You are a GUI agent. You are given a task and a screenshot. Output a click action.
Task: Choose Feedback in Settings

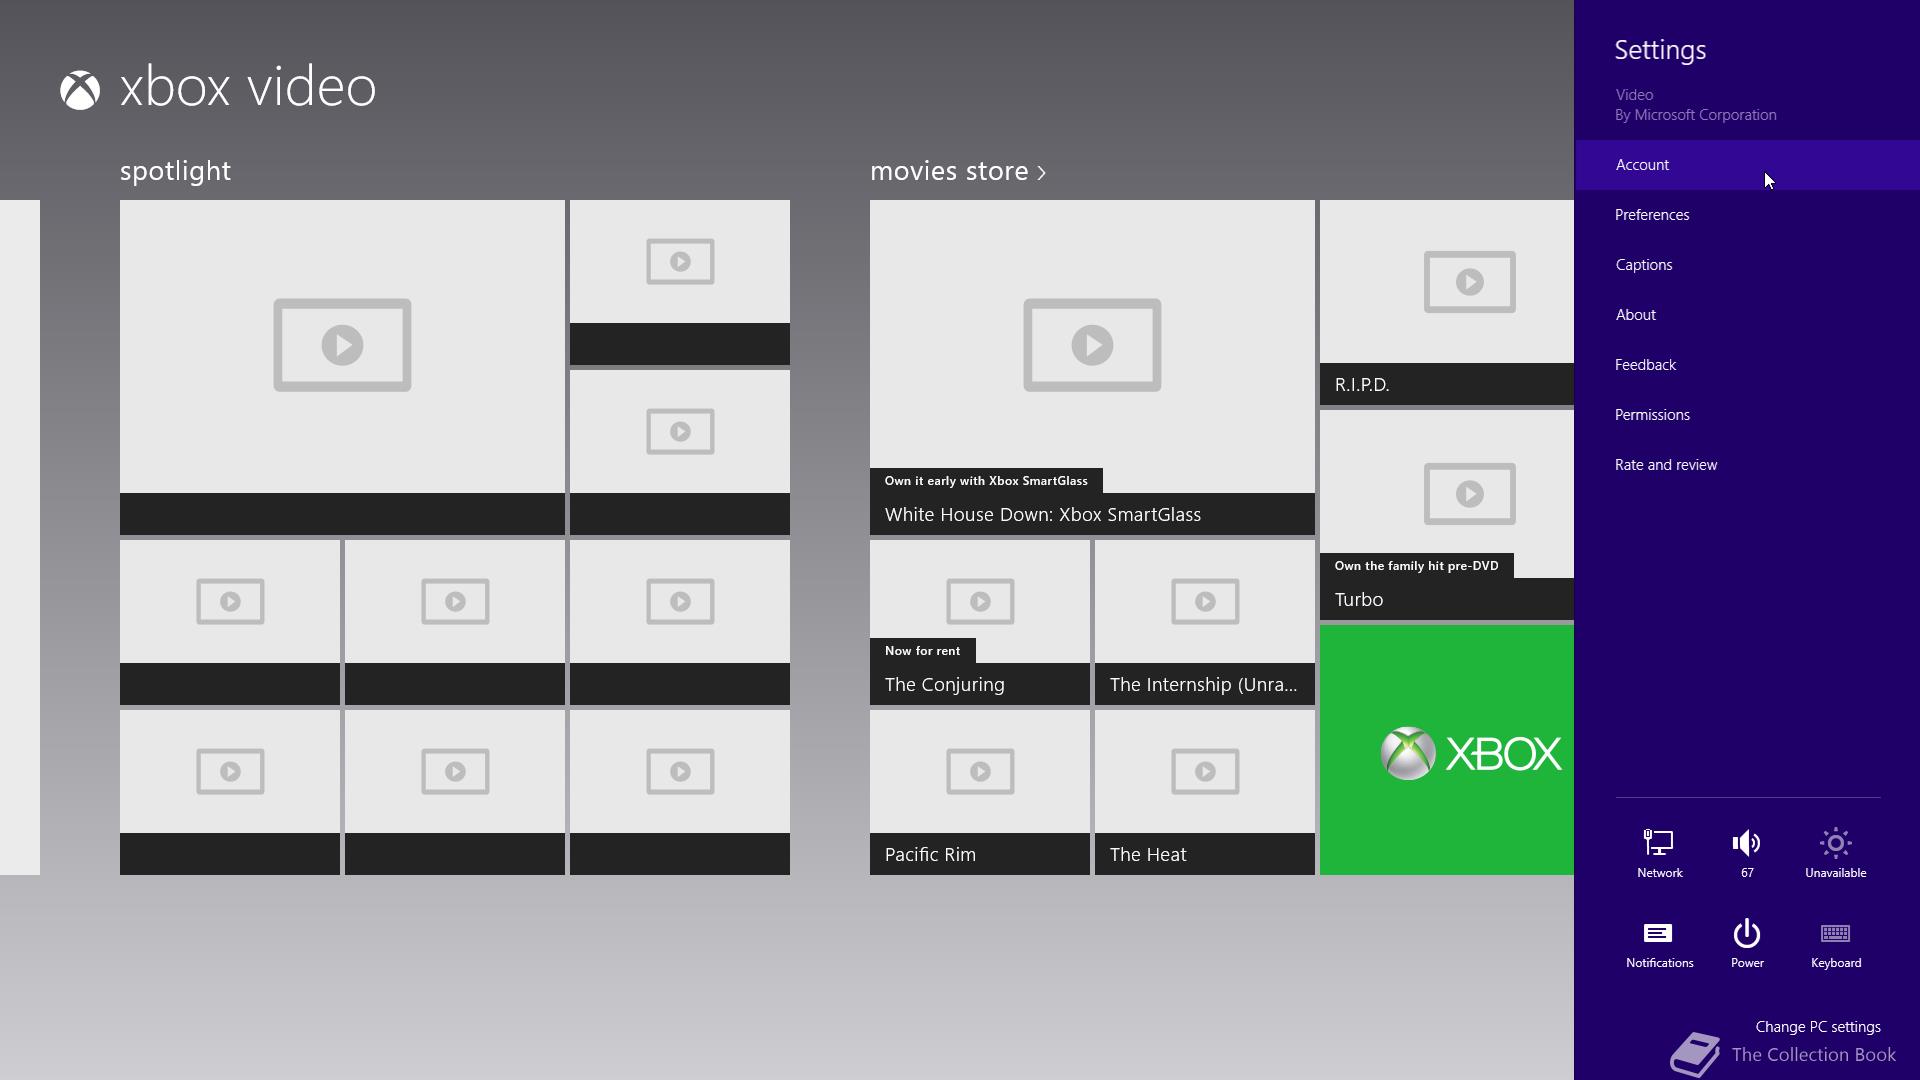(1747, 365)
